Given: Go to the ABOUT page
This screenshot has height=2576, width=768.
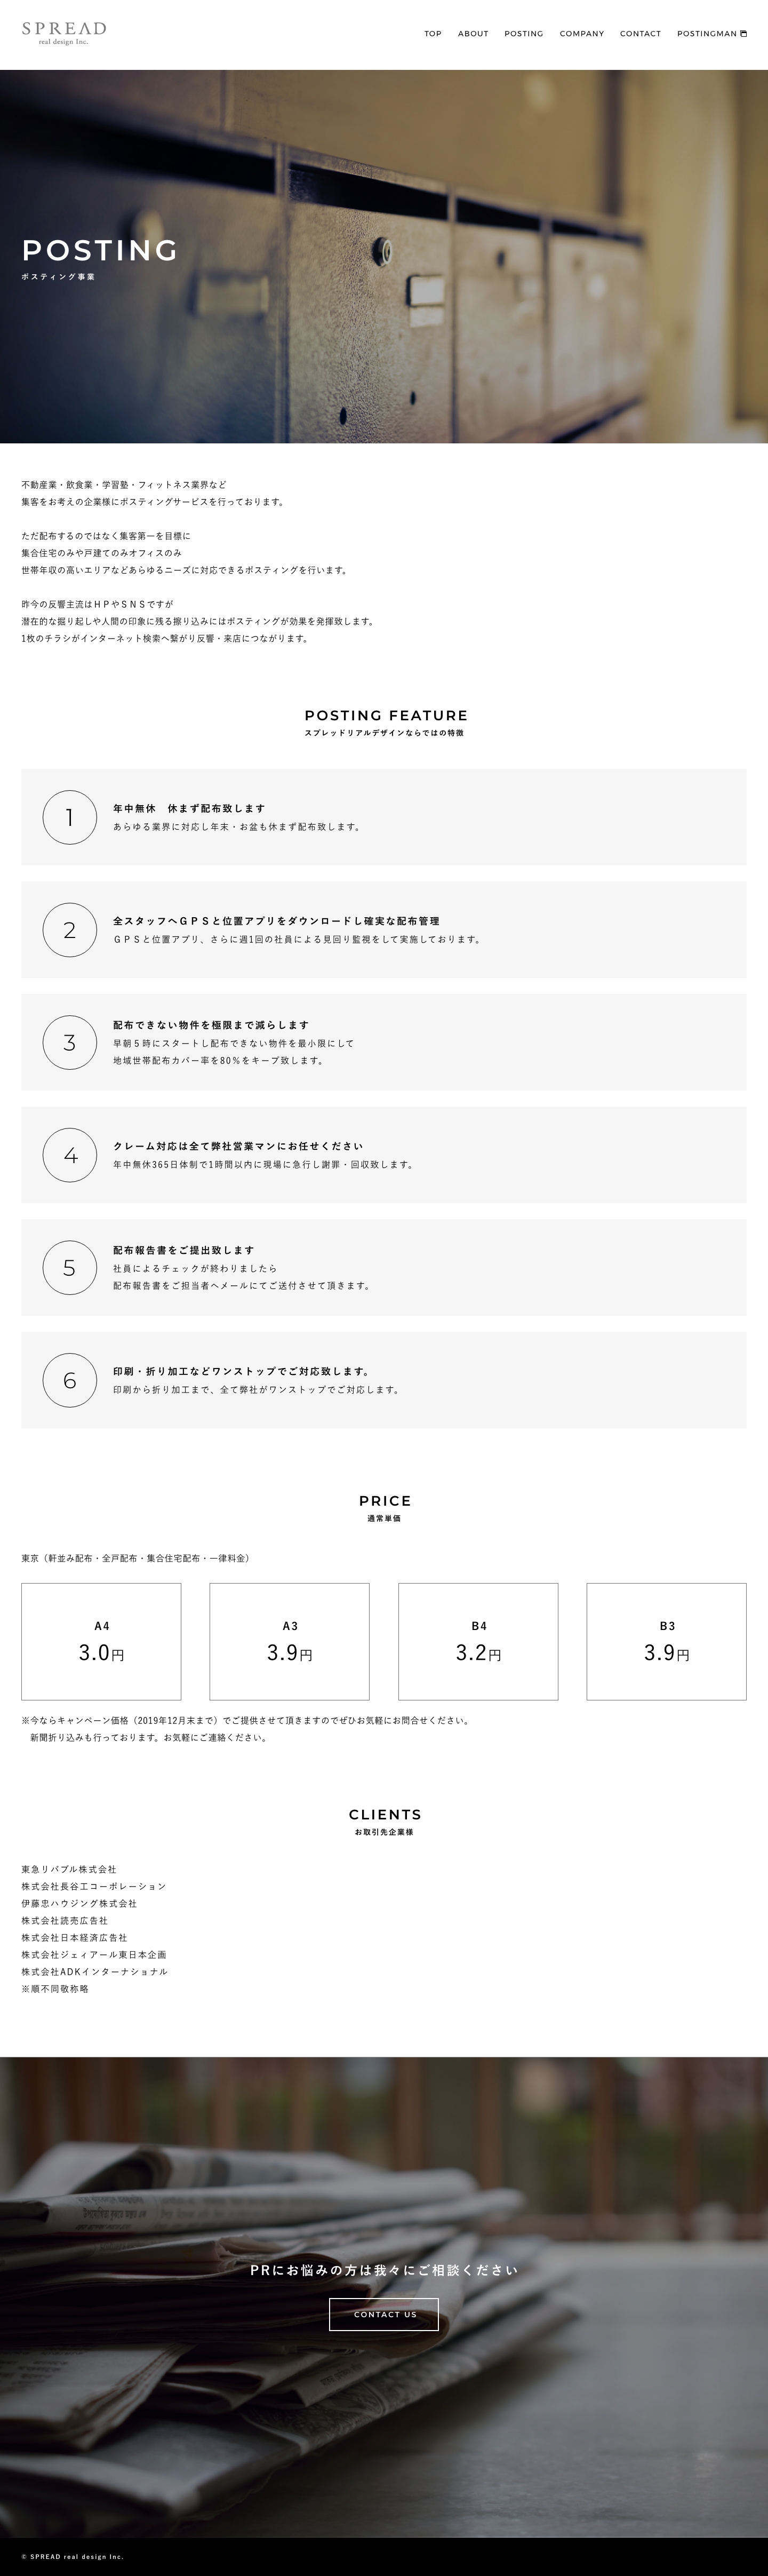Looking at the screenshot, I should point(473,34).
